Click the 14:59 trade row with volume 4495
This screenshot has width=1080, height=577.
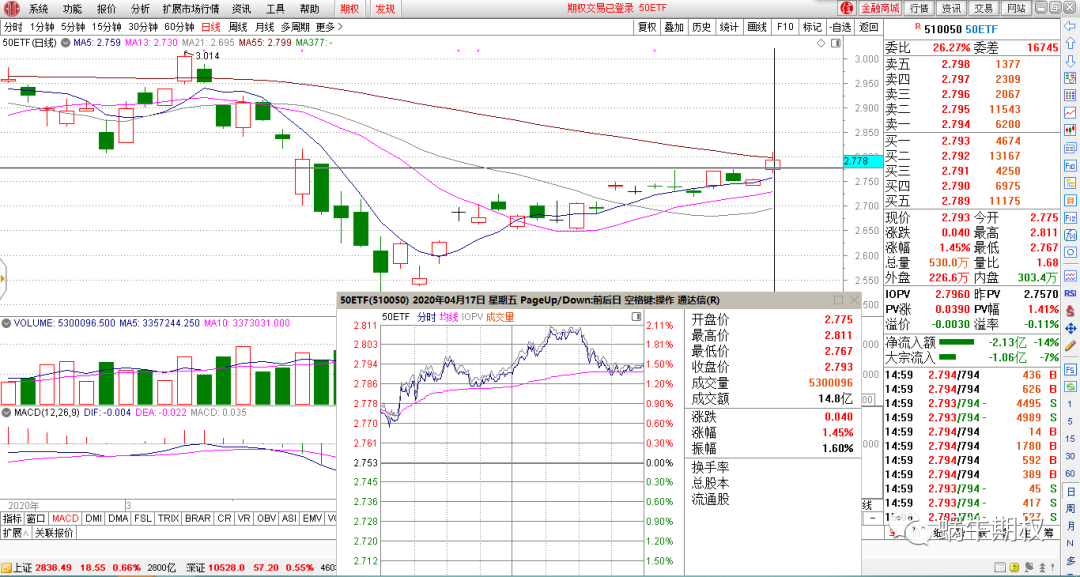pos(972,403)
